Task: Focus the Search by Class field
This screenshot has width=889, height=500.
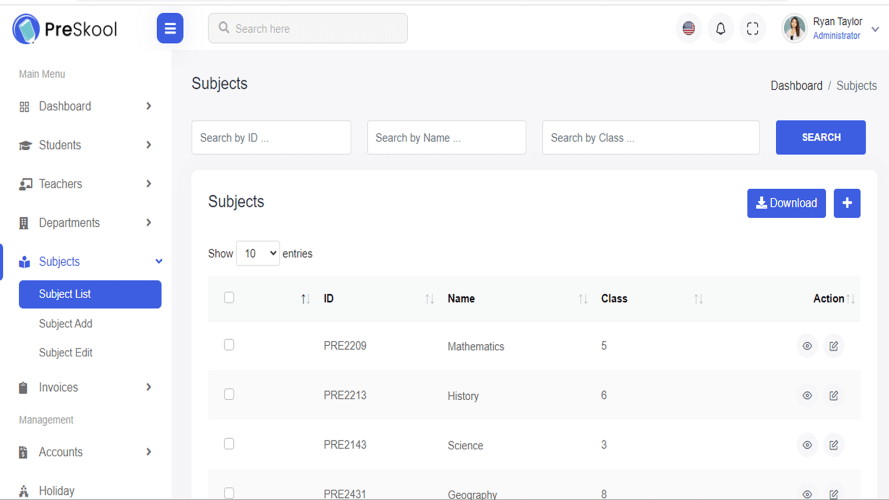Action: point(651,137)
